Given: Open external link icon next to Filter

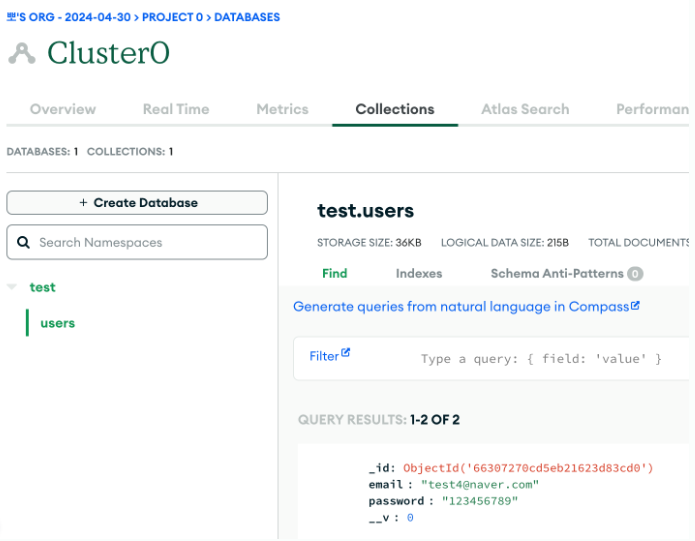Looking at the screenshot, I should point(346,353).
